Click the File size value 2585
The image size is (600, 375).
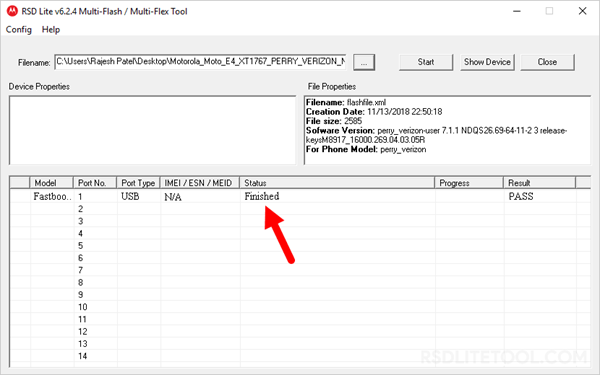(x=353, y=121)
